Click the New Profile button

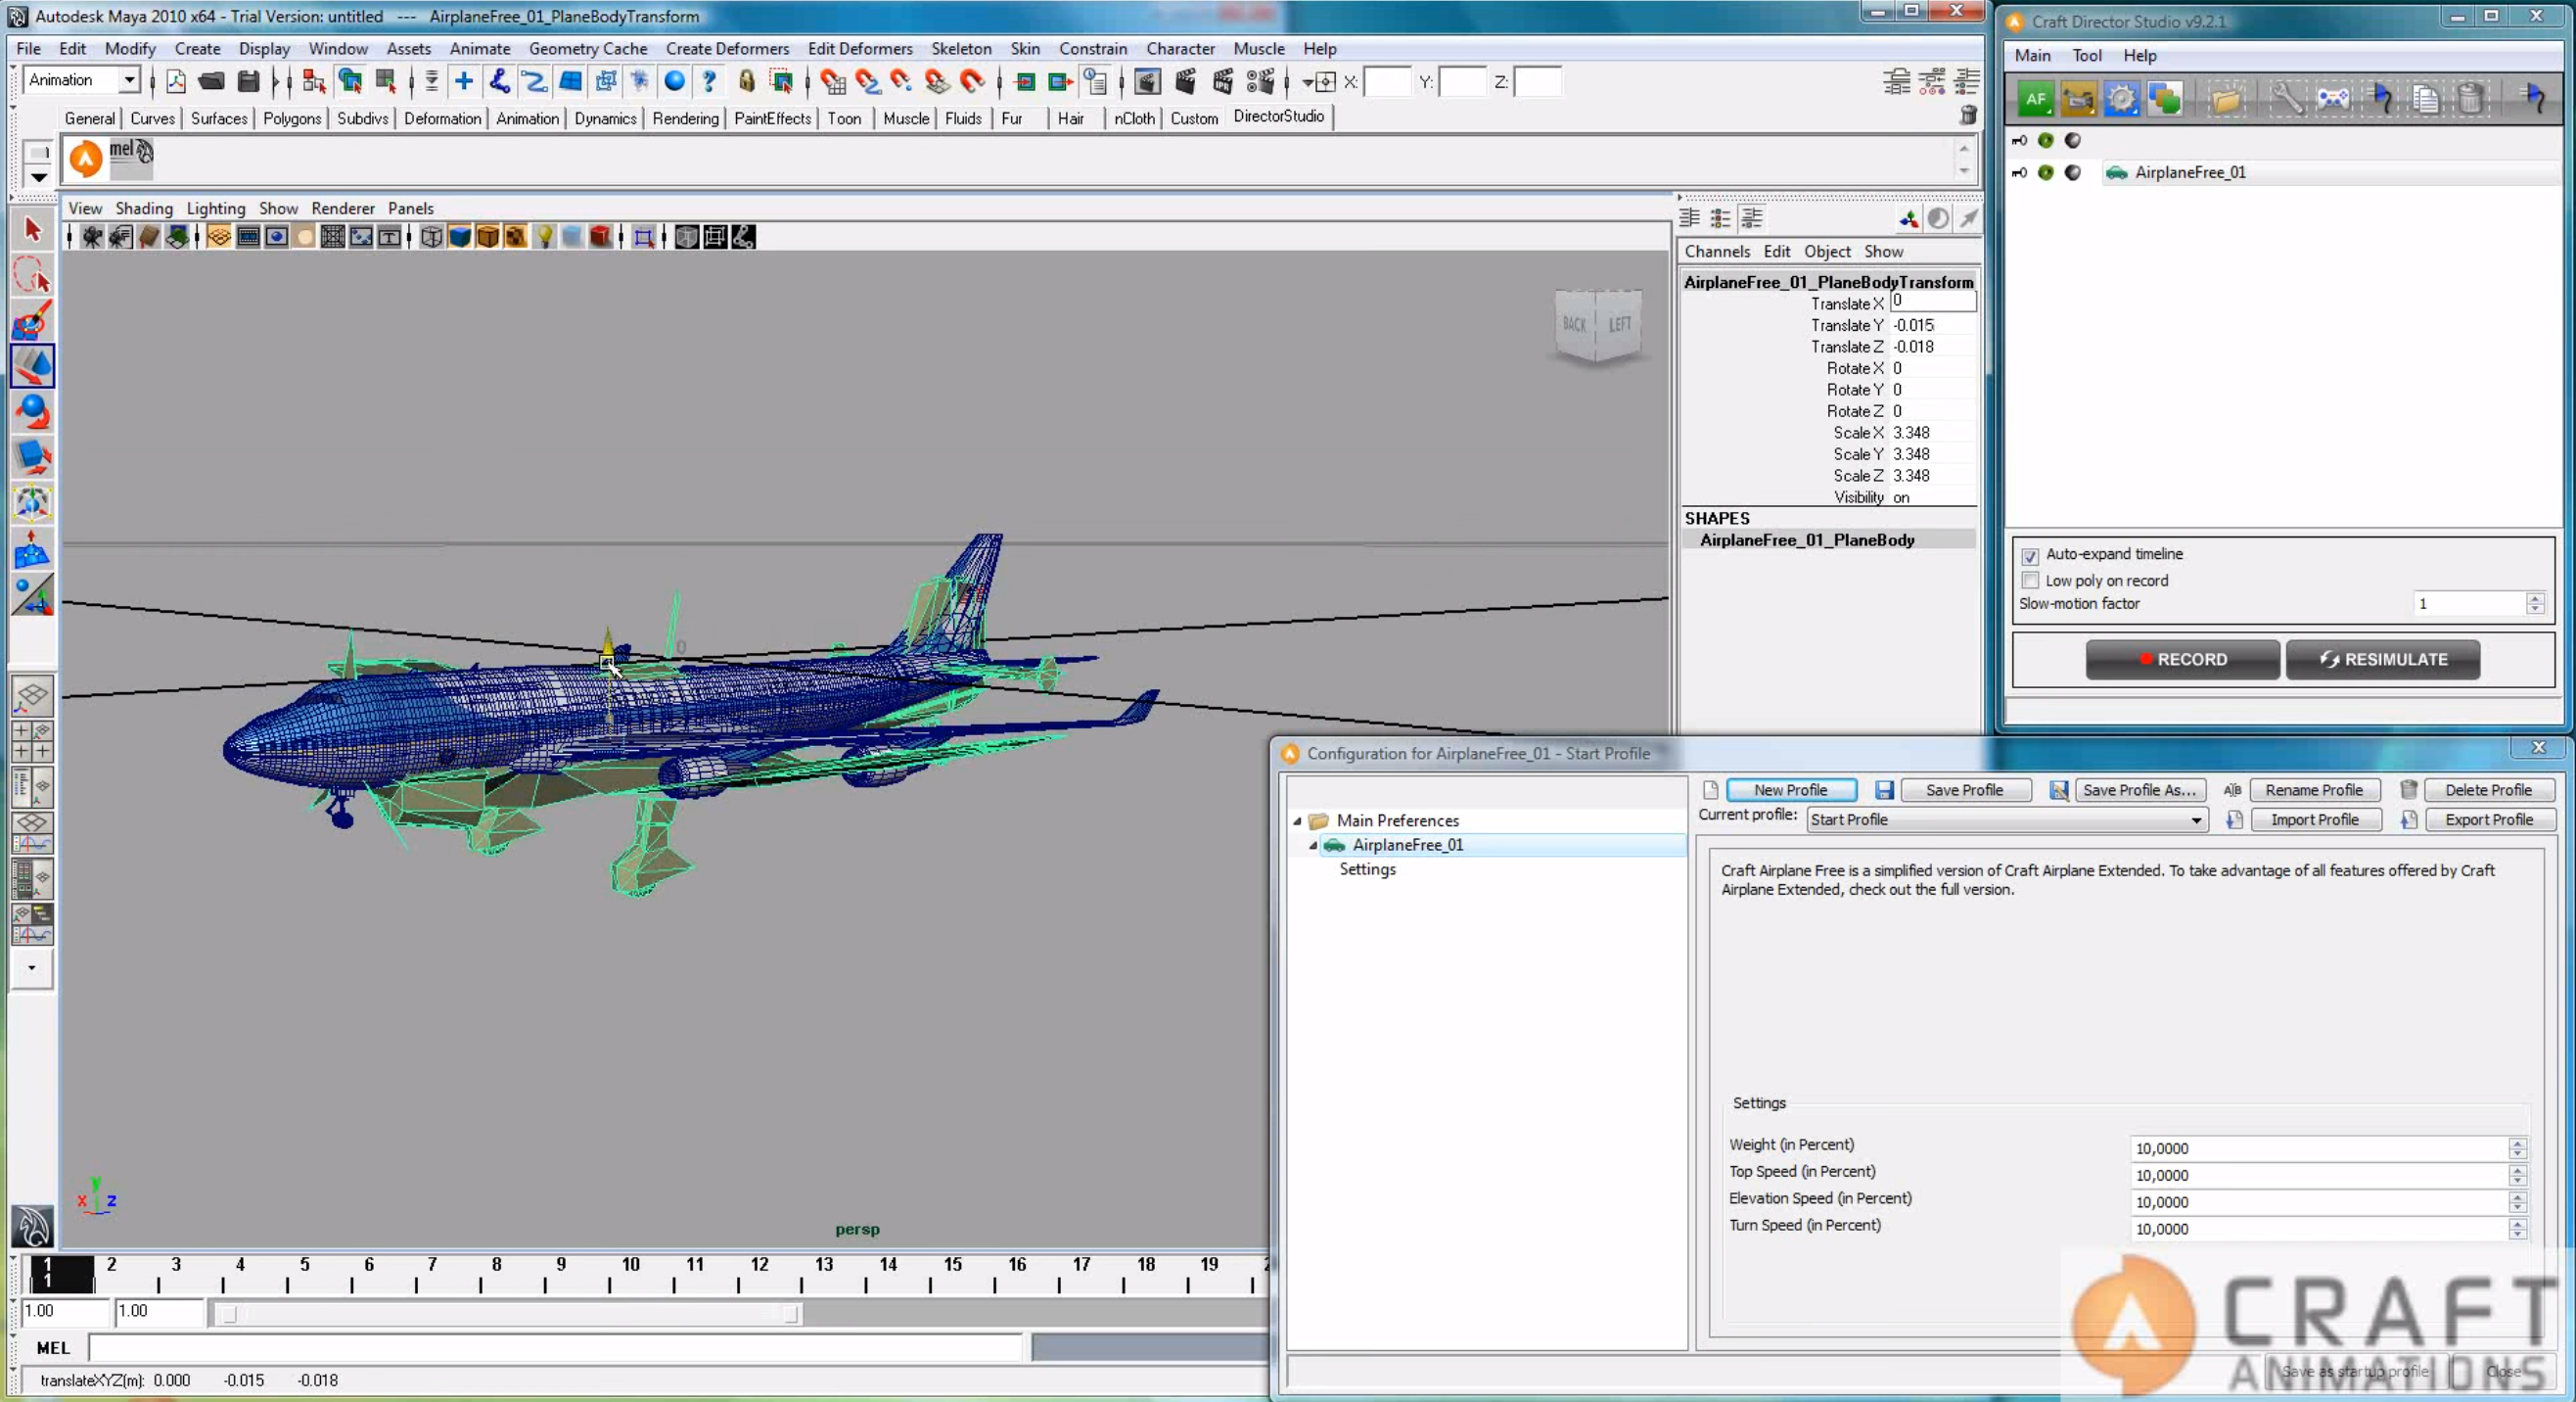pos(1791,790)
